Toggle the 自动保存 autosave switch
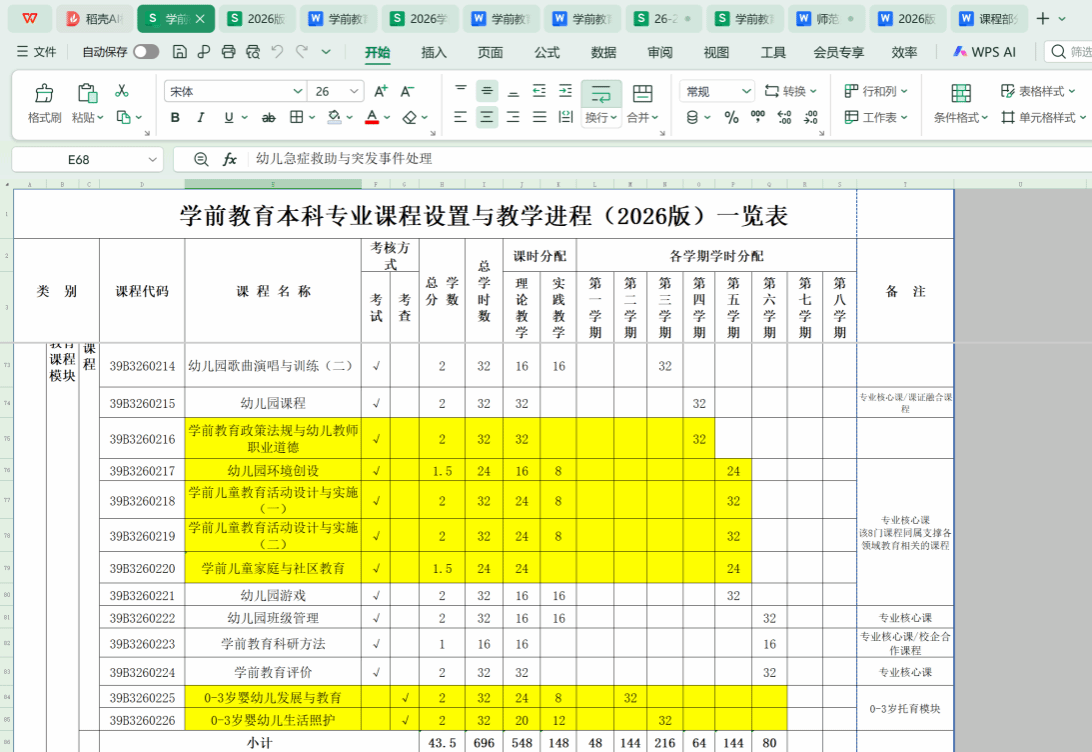Screen dimensions: 1092x752 (x=146, y=52)
